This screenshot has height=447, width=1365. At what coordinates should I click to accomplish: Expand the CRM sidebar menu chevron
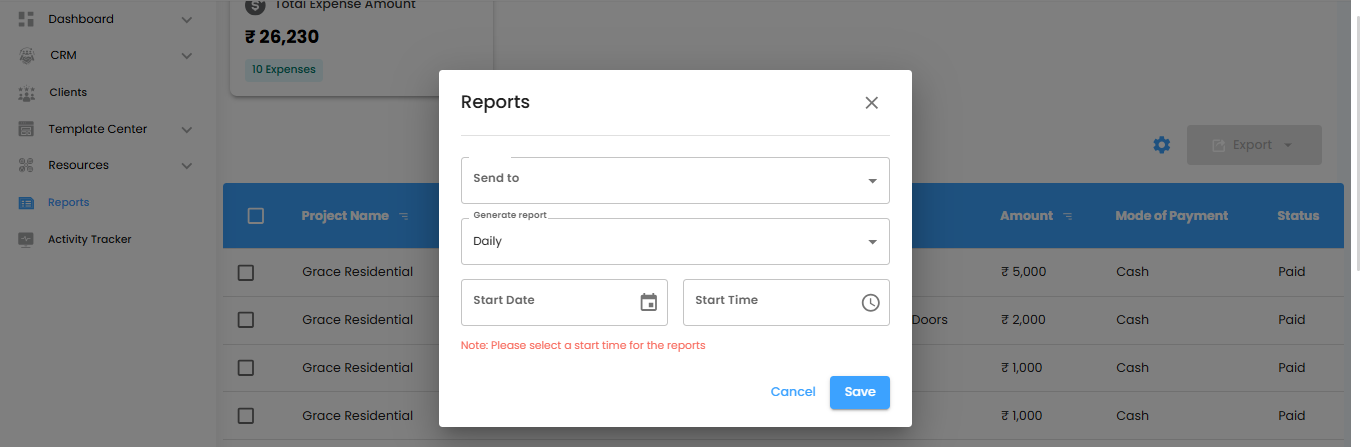[x=187, y=56]
